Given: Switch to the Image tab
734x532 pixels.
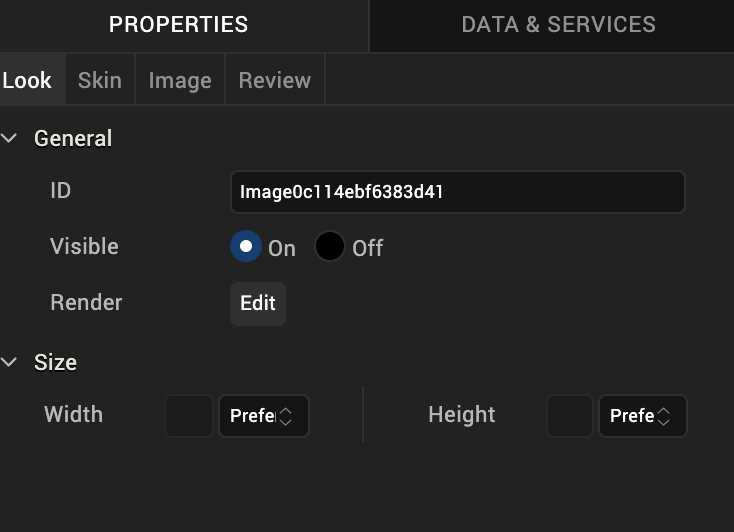Looking at the screenshot, I should 180,80.
